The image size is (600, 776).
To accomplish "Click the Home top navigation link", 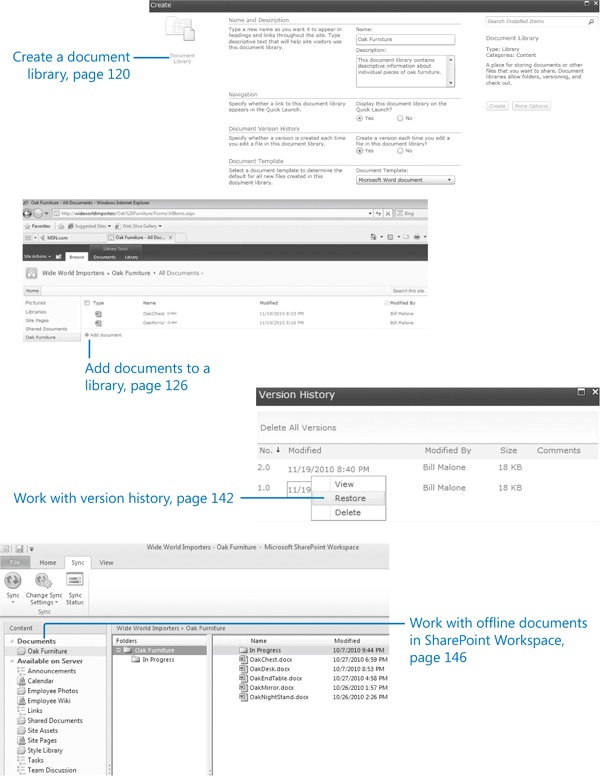I will pos(32,291).
